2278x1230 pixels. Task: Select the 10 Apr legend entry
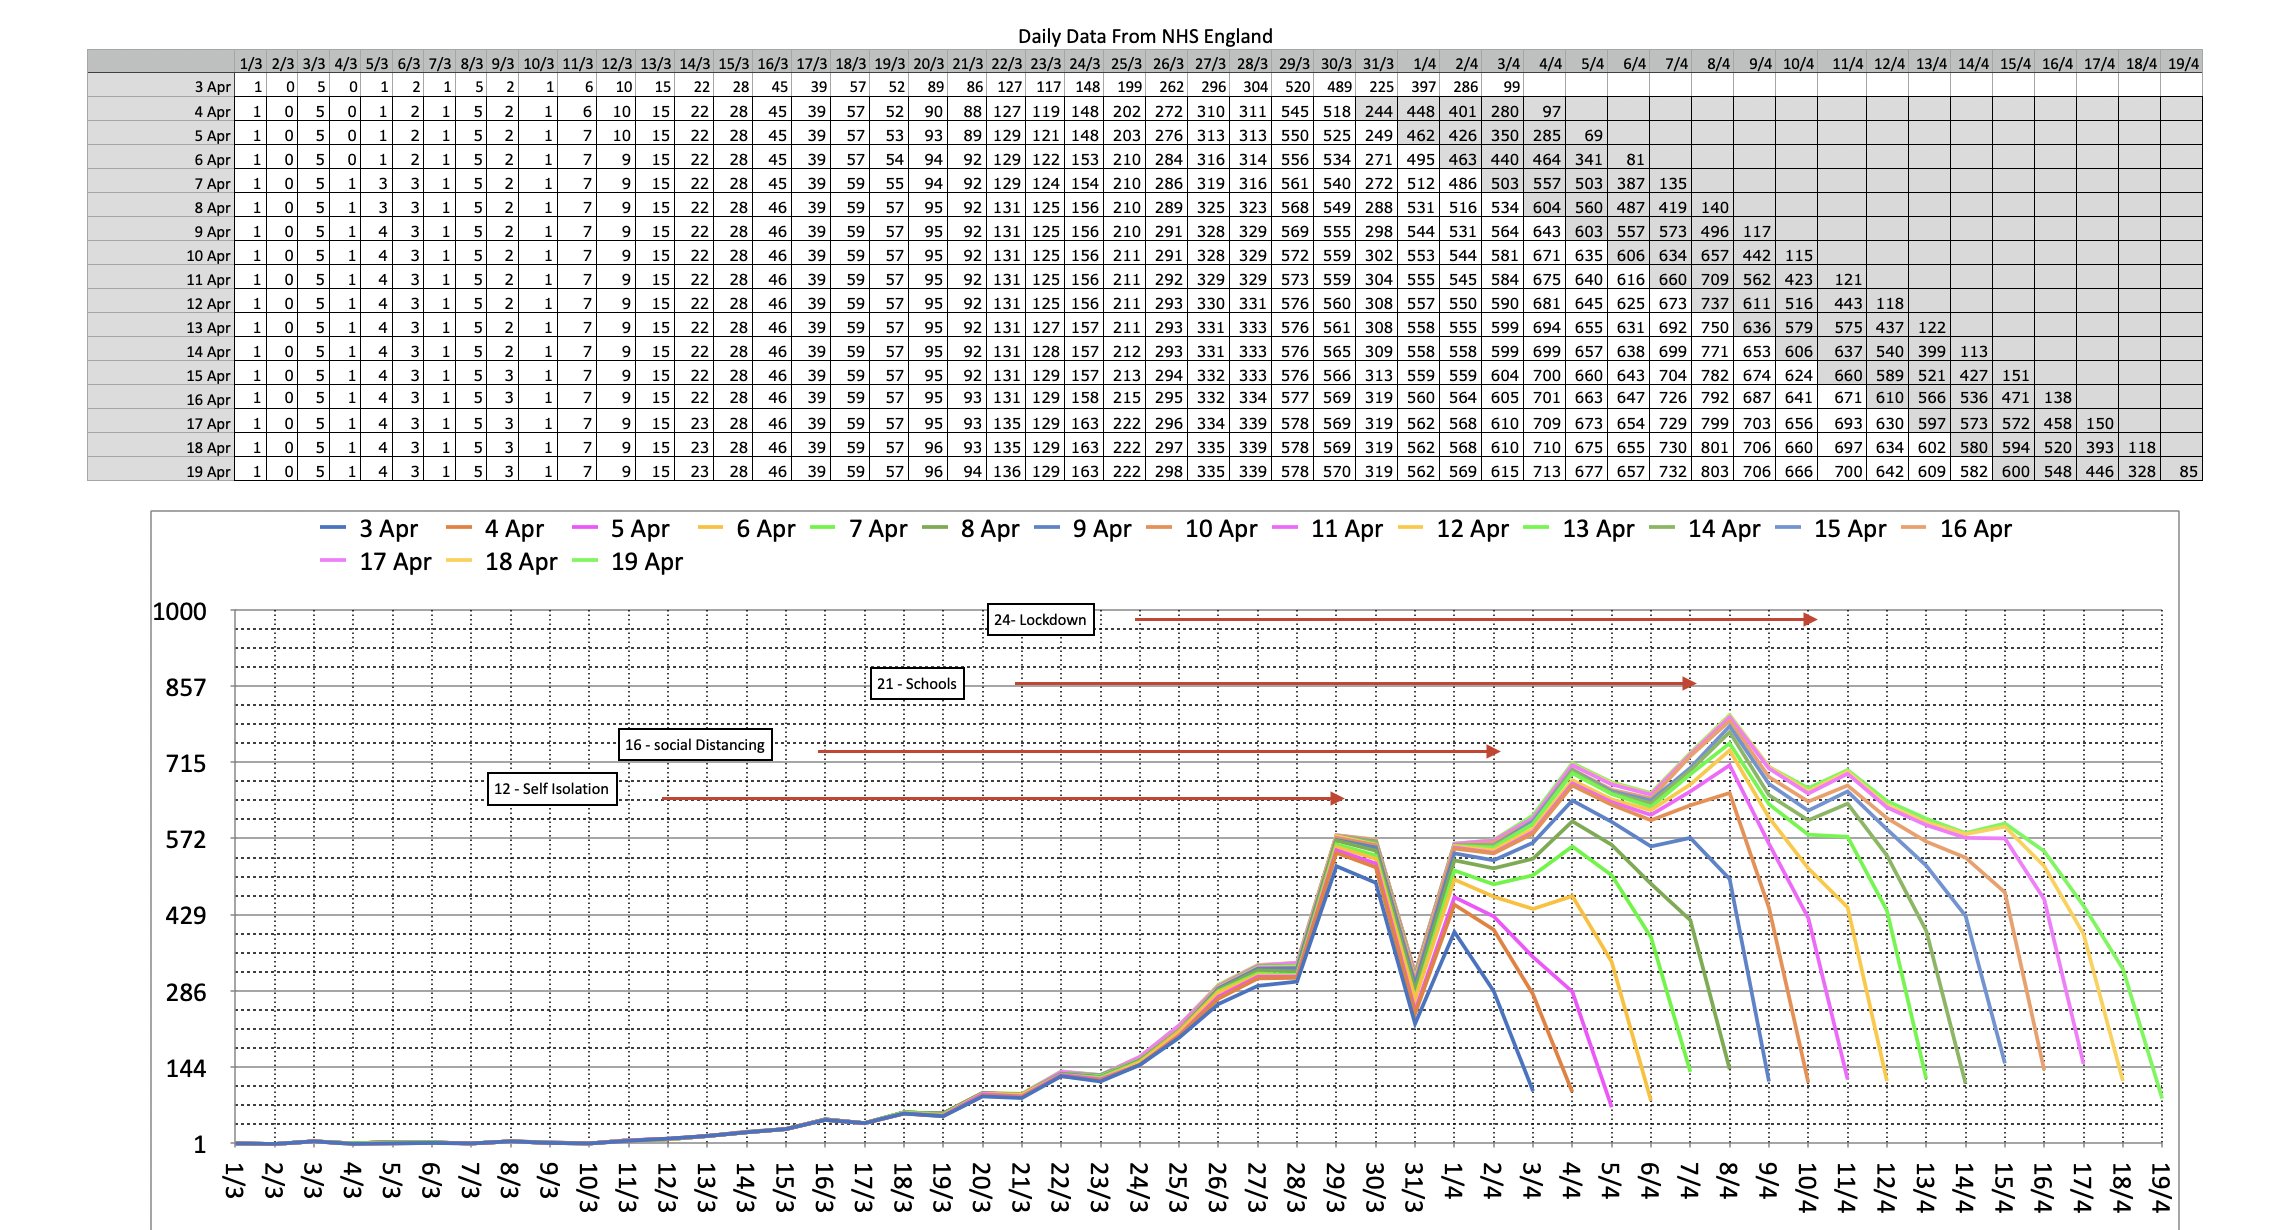tap(1220, 529)
